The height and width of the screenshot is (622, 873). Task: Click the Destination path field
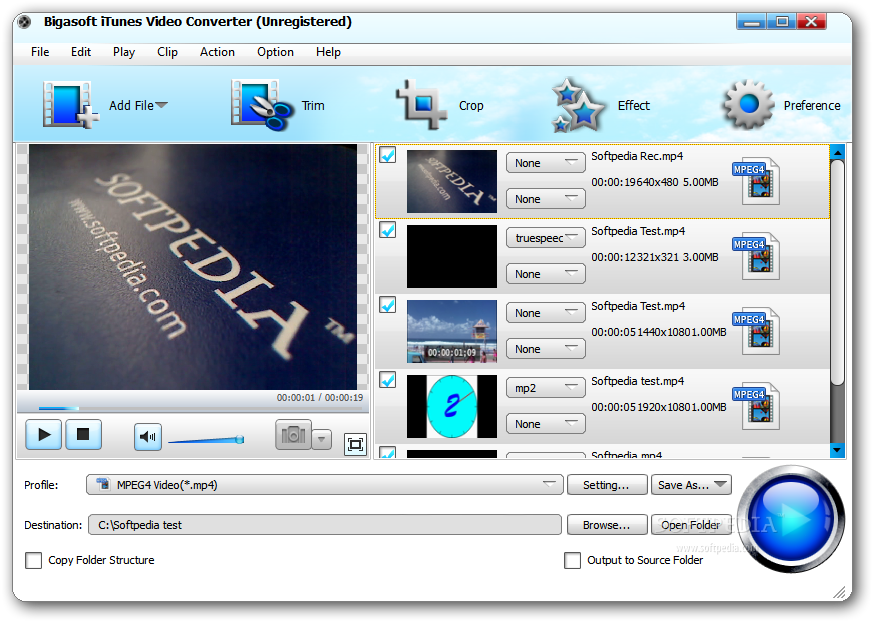point(325,525)
